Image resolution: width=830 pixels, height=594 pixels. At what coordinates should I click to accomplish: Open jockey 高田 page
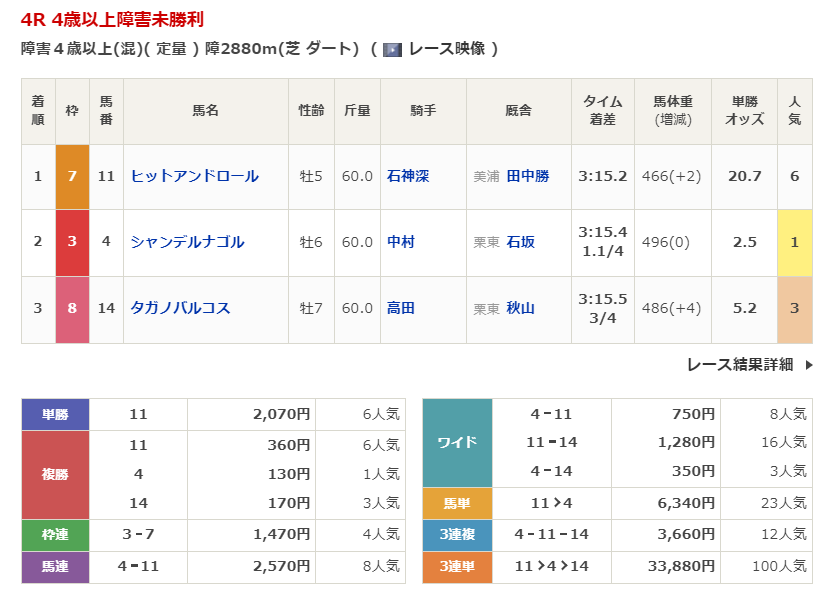[401, 308]
